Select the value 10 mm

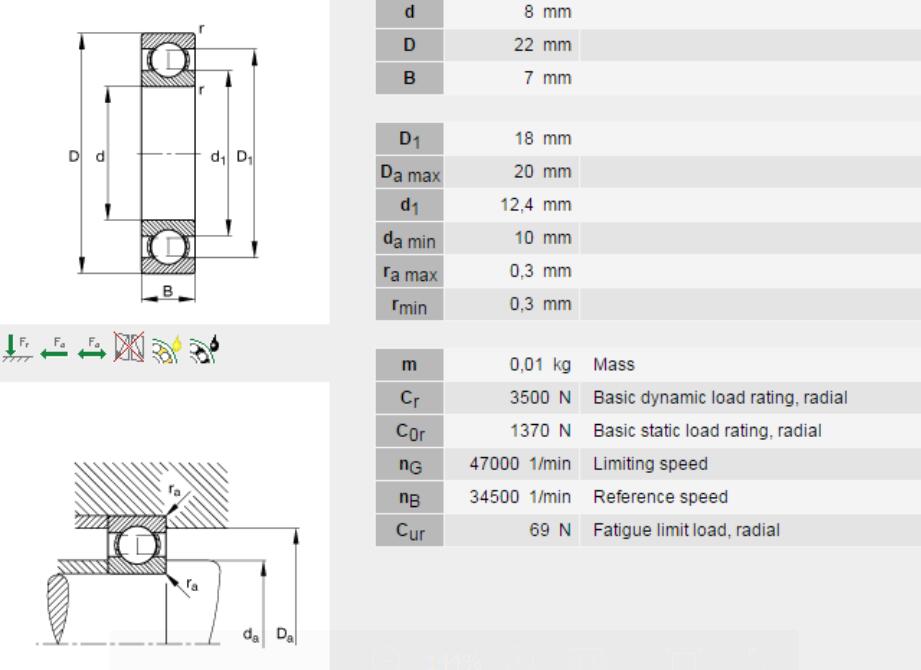[542, 238]
